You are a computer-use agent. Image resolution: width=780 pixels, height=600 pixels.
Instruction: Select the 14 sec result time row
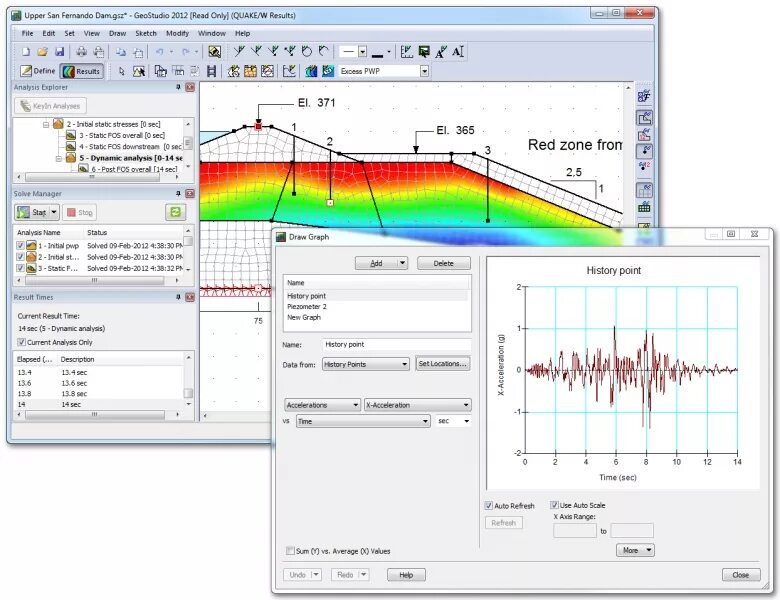(99, 404)
